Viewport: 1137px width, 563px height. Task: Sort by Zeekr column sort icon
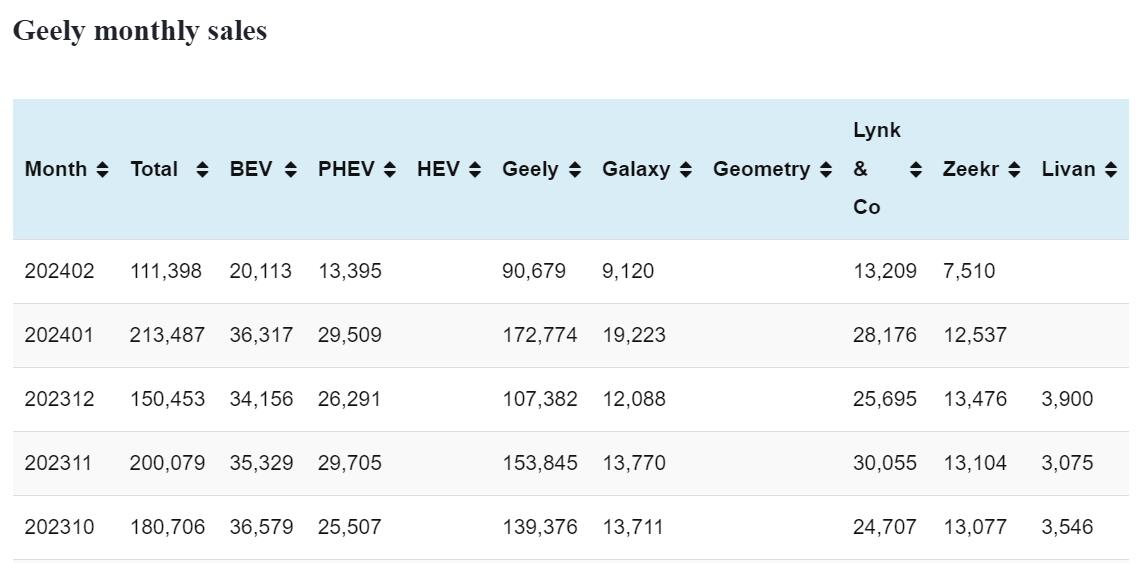click(x=1014, y=170)
